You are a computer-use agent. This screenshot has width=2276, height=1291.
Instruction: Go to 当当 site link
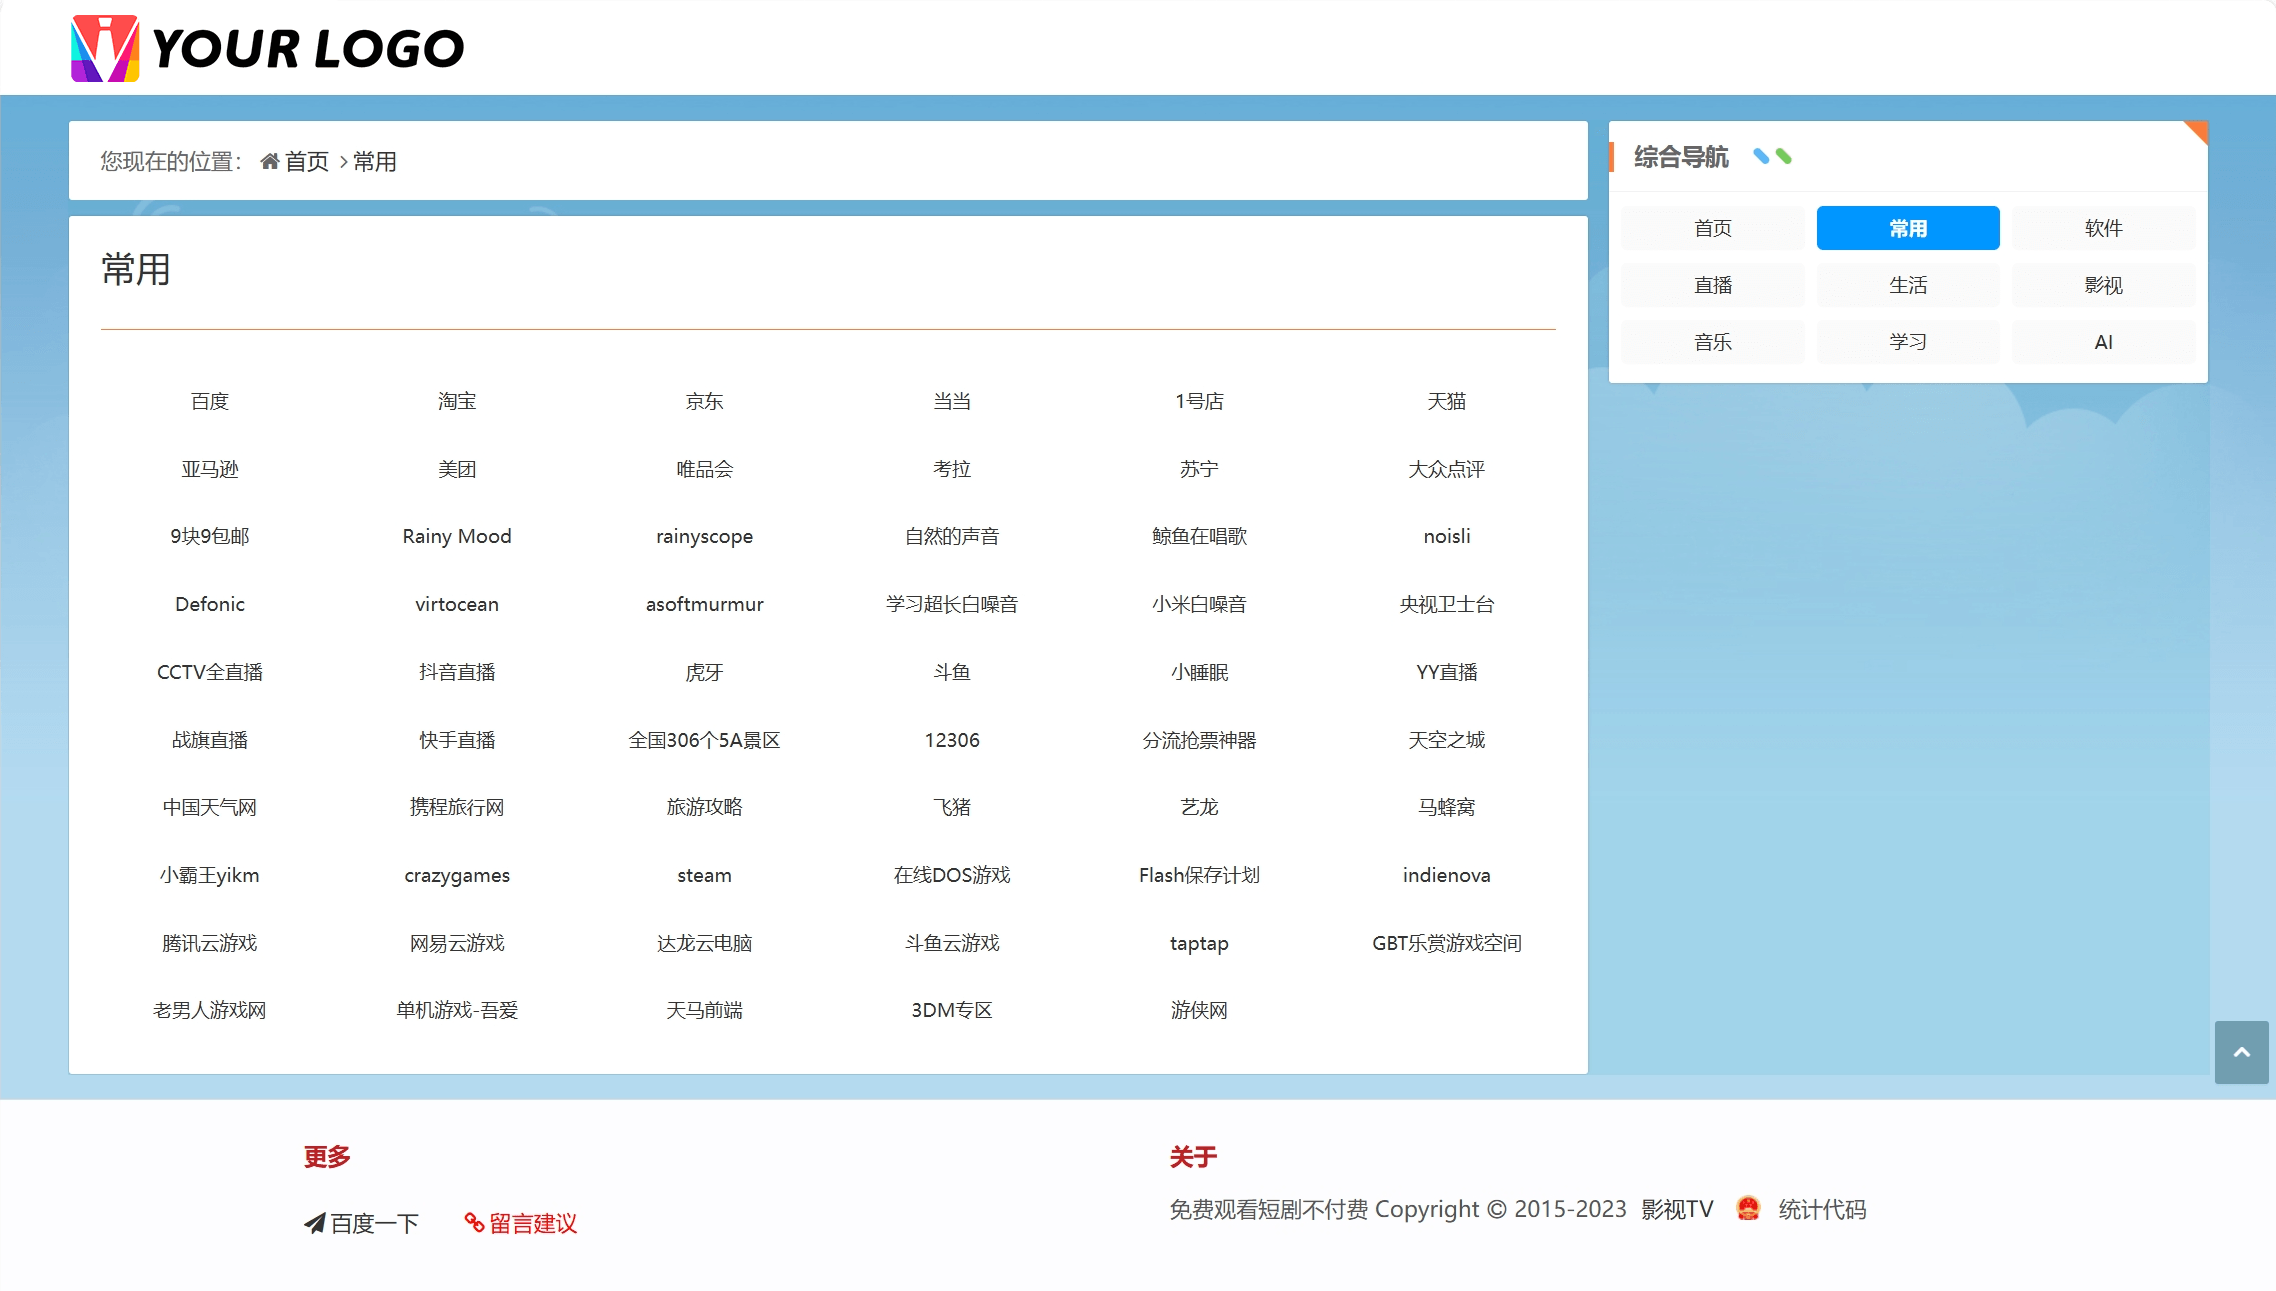tap(952, 401)
